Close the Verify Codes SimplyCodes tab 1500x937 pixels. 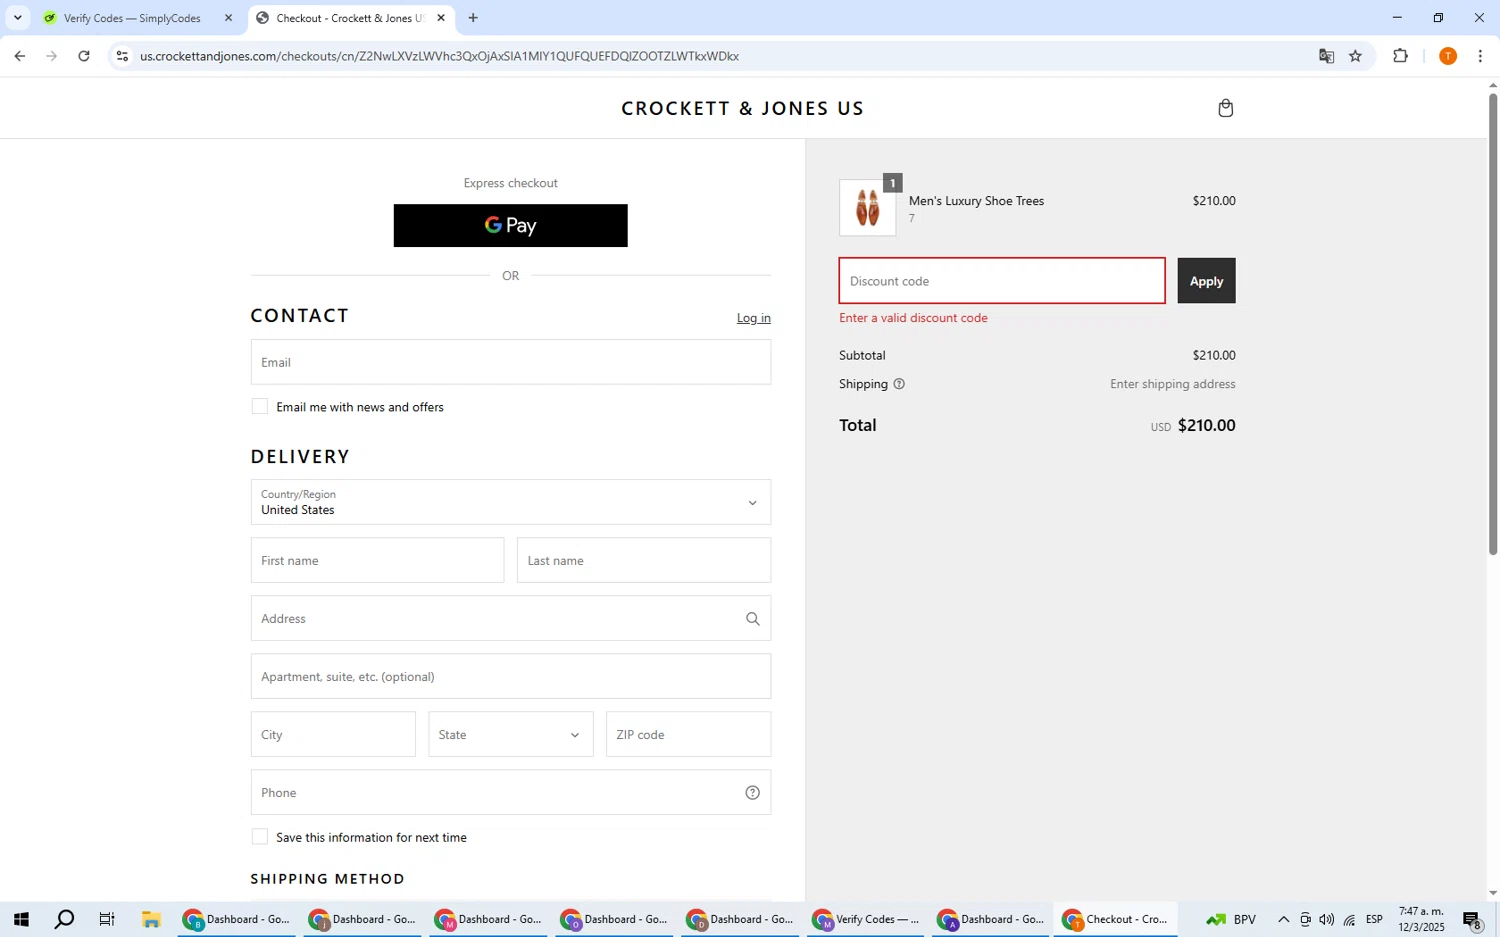click(x=228, y=18)
